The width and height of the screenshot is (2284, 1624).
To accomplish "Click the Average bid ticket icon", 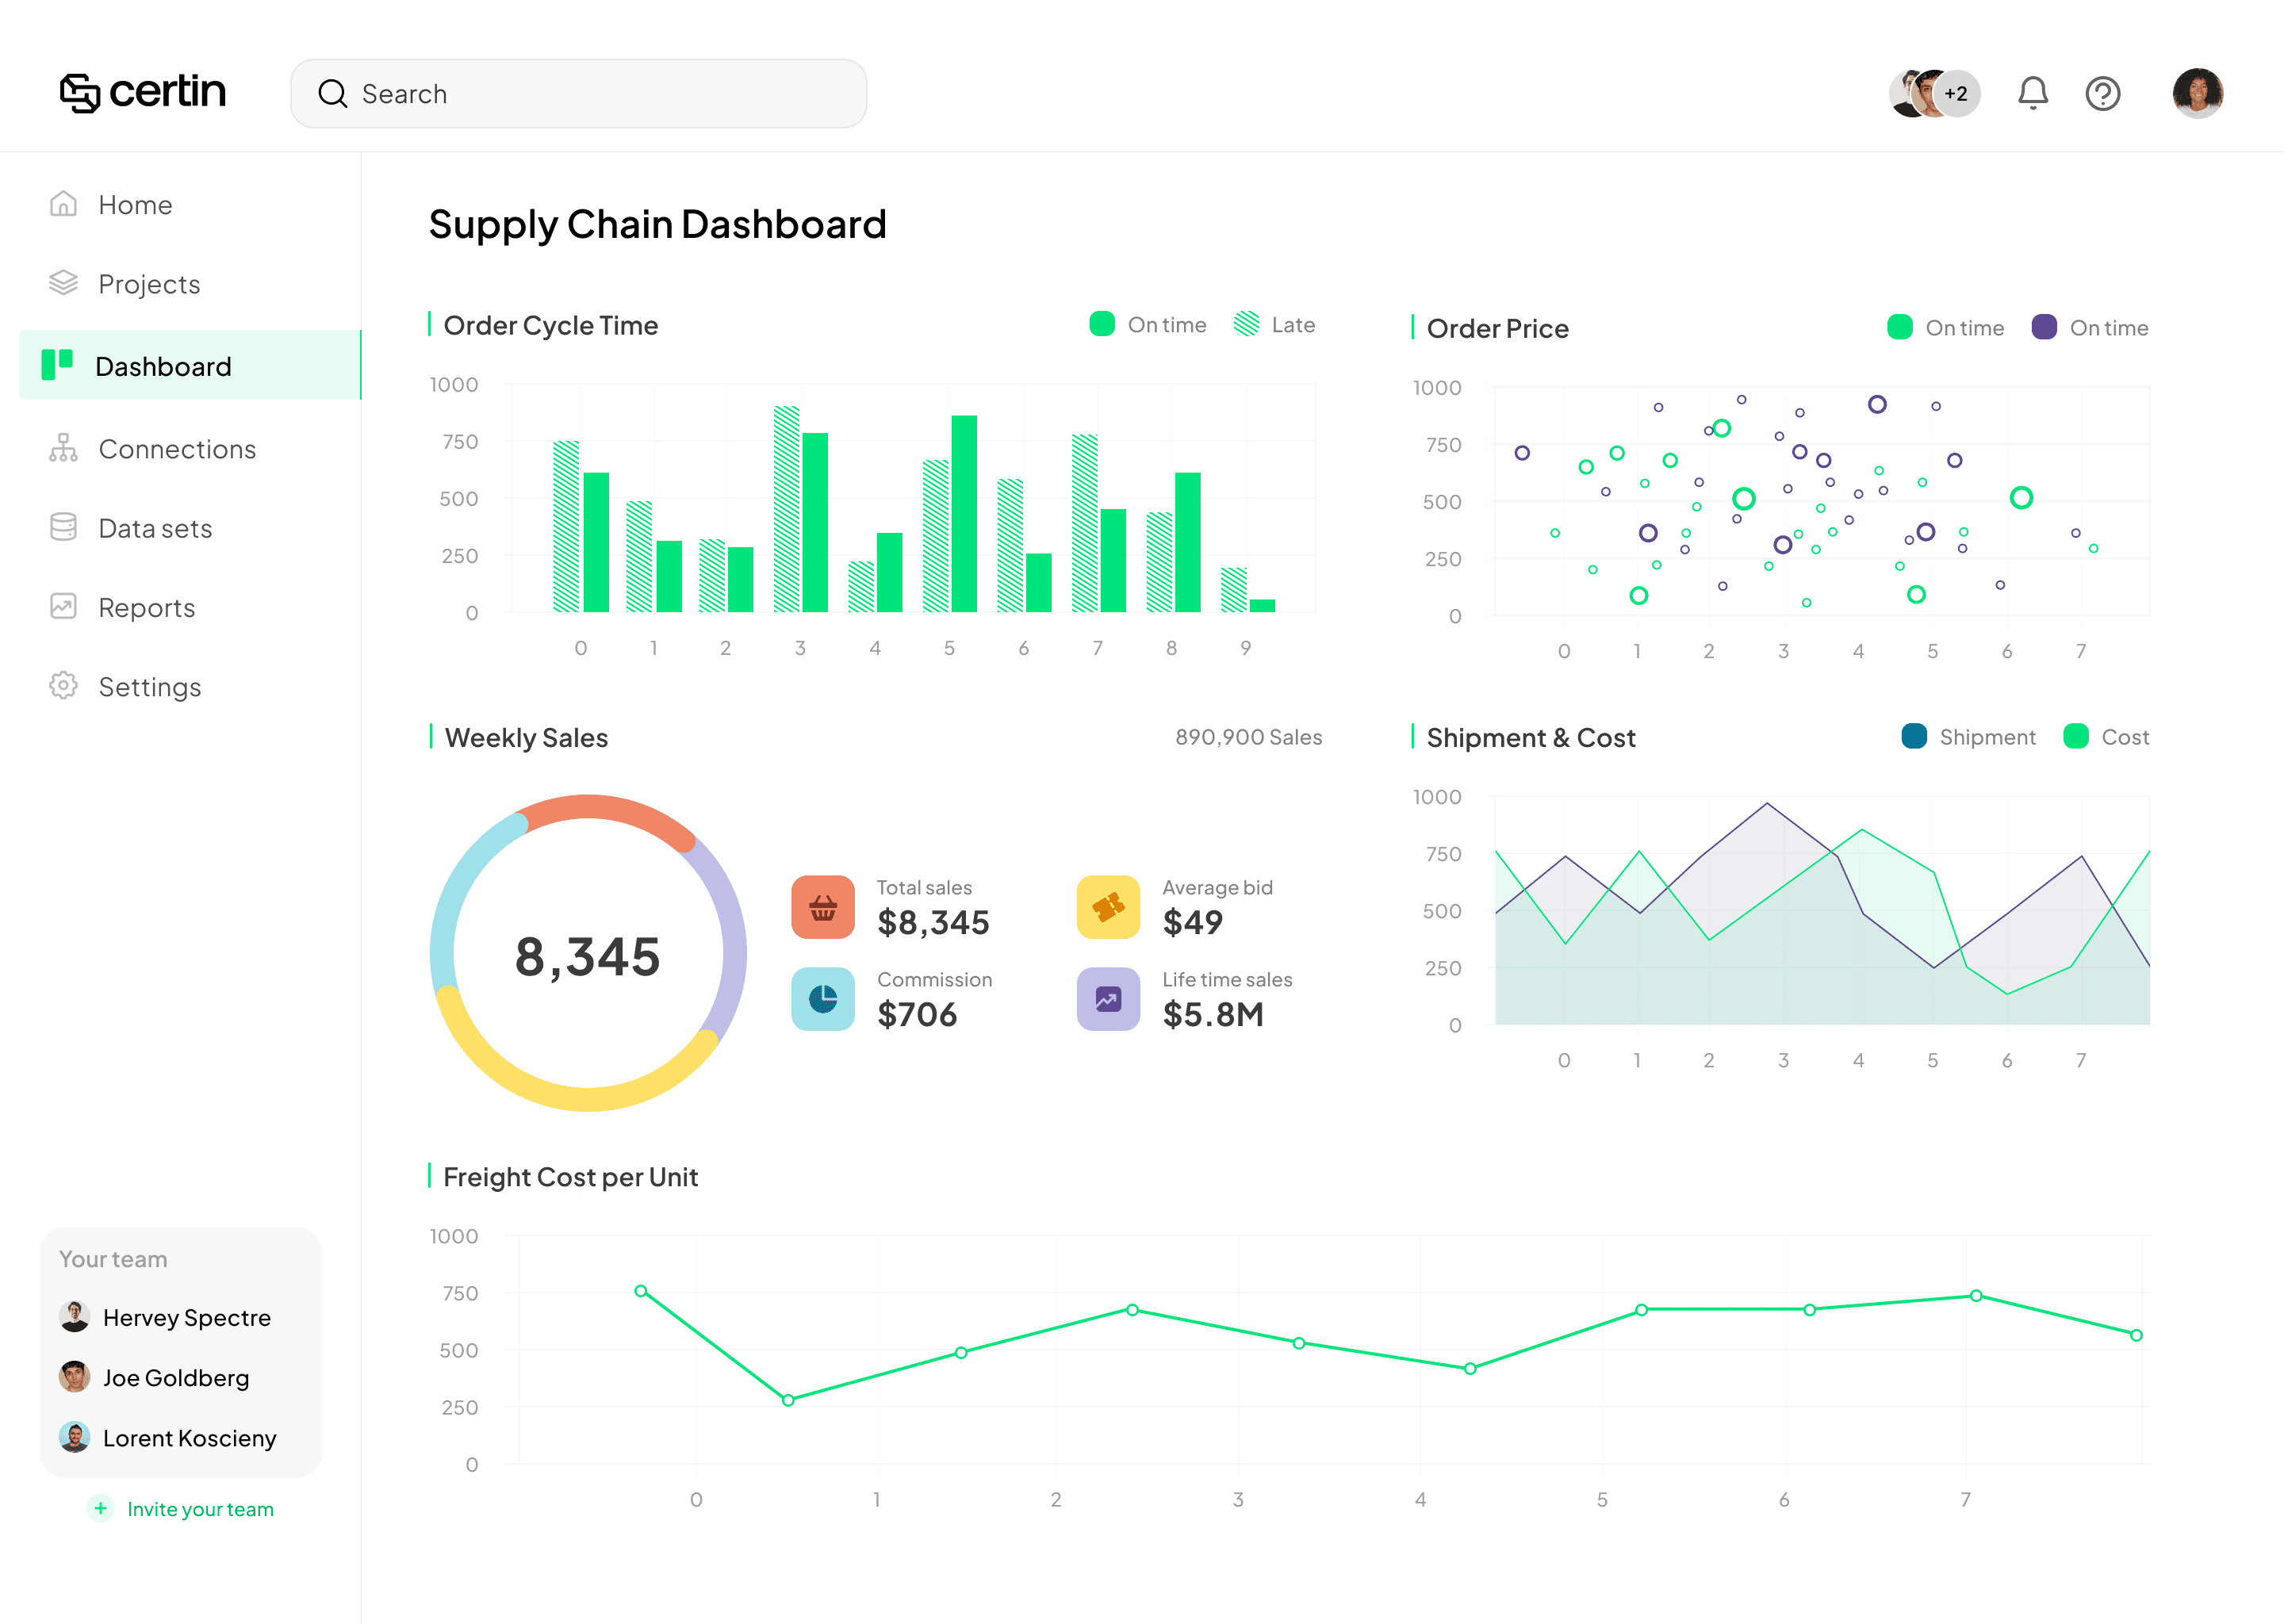I will [1108, 907].
